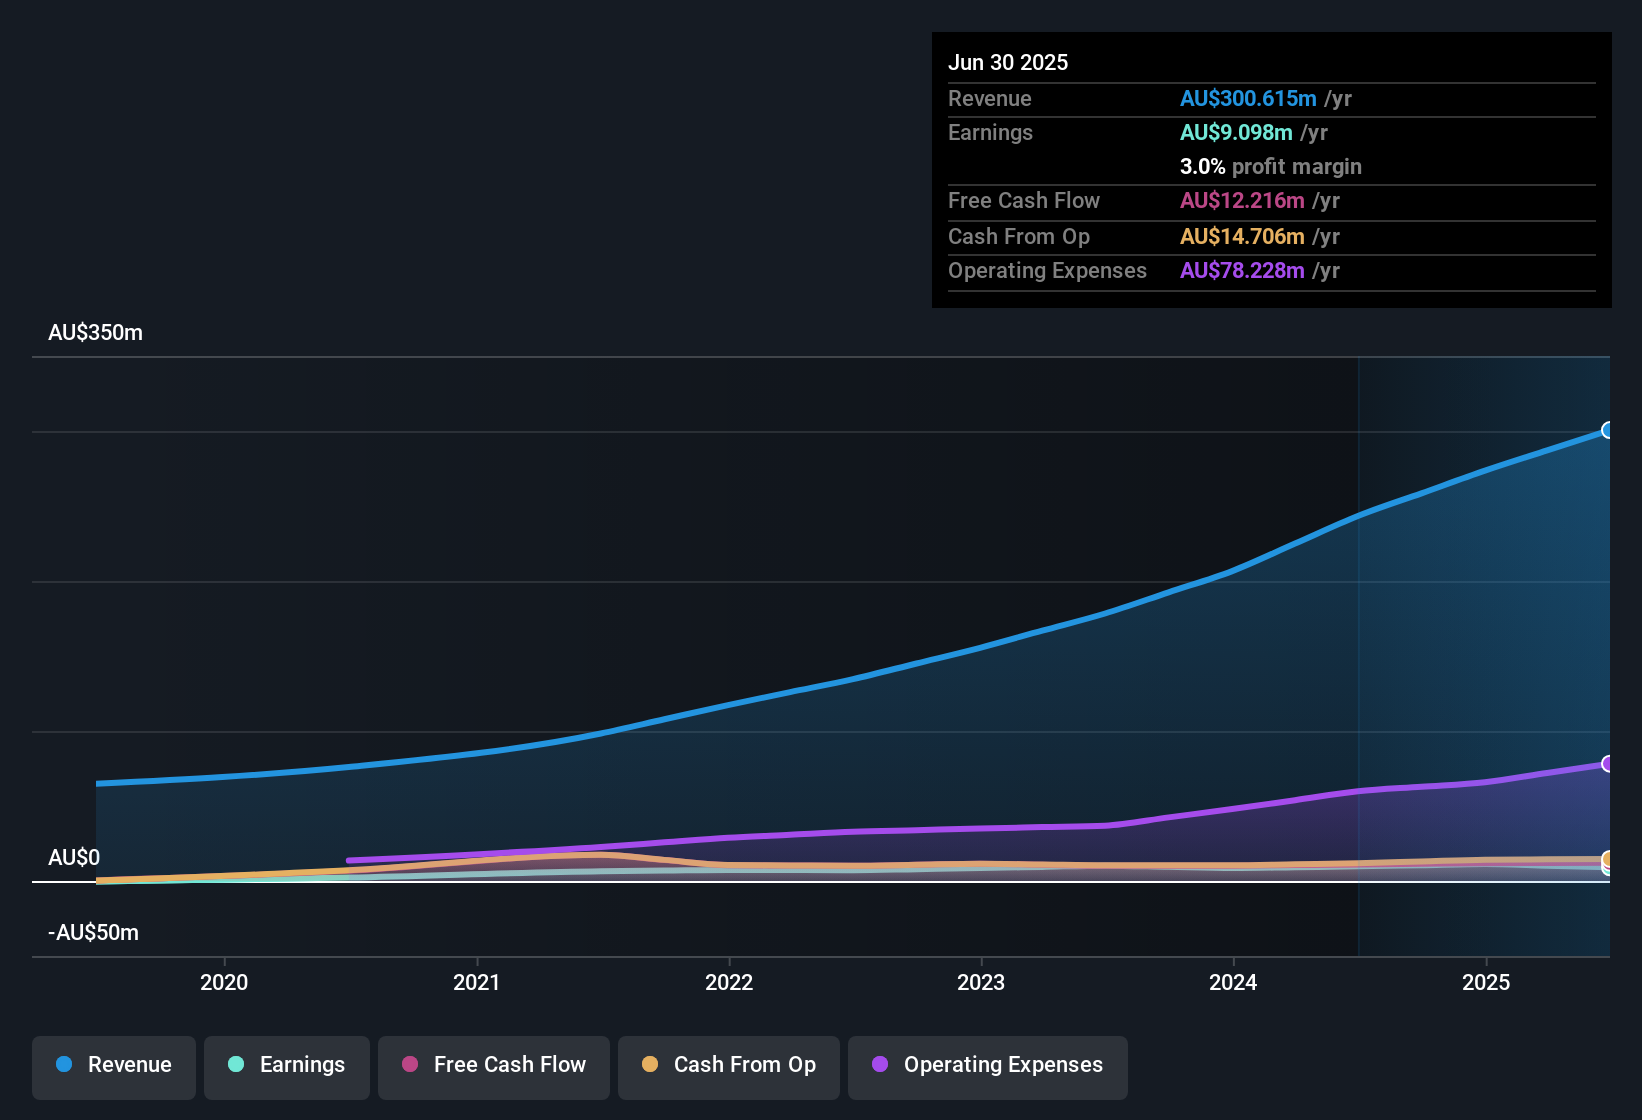
Task: Click the AU$0 y-axis label
Action: click(x=74, y=858)
